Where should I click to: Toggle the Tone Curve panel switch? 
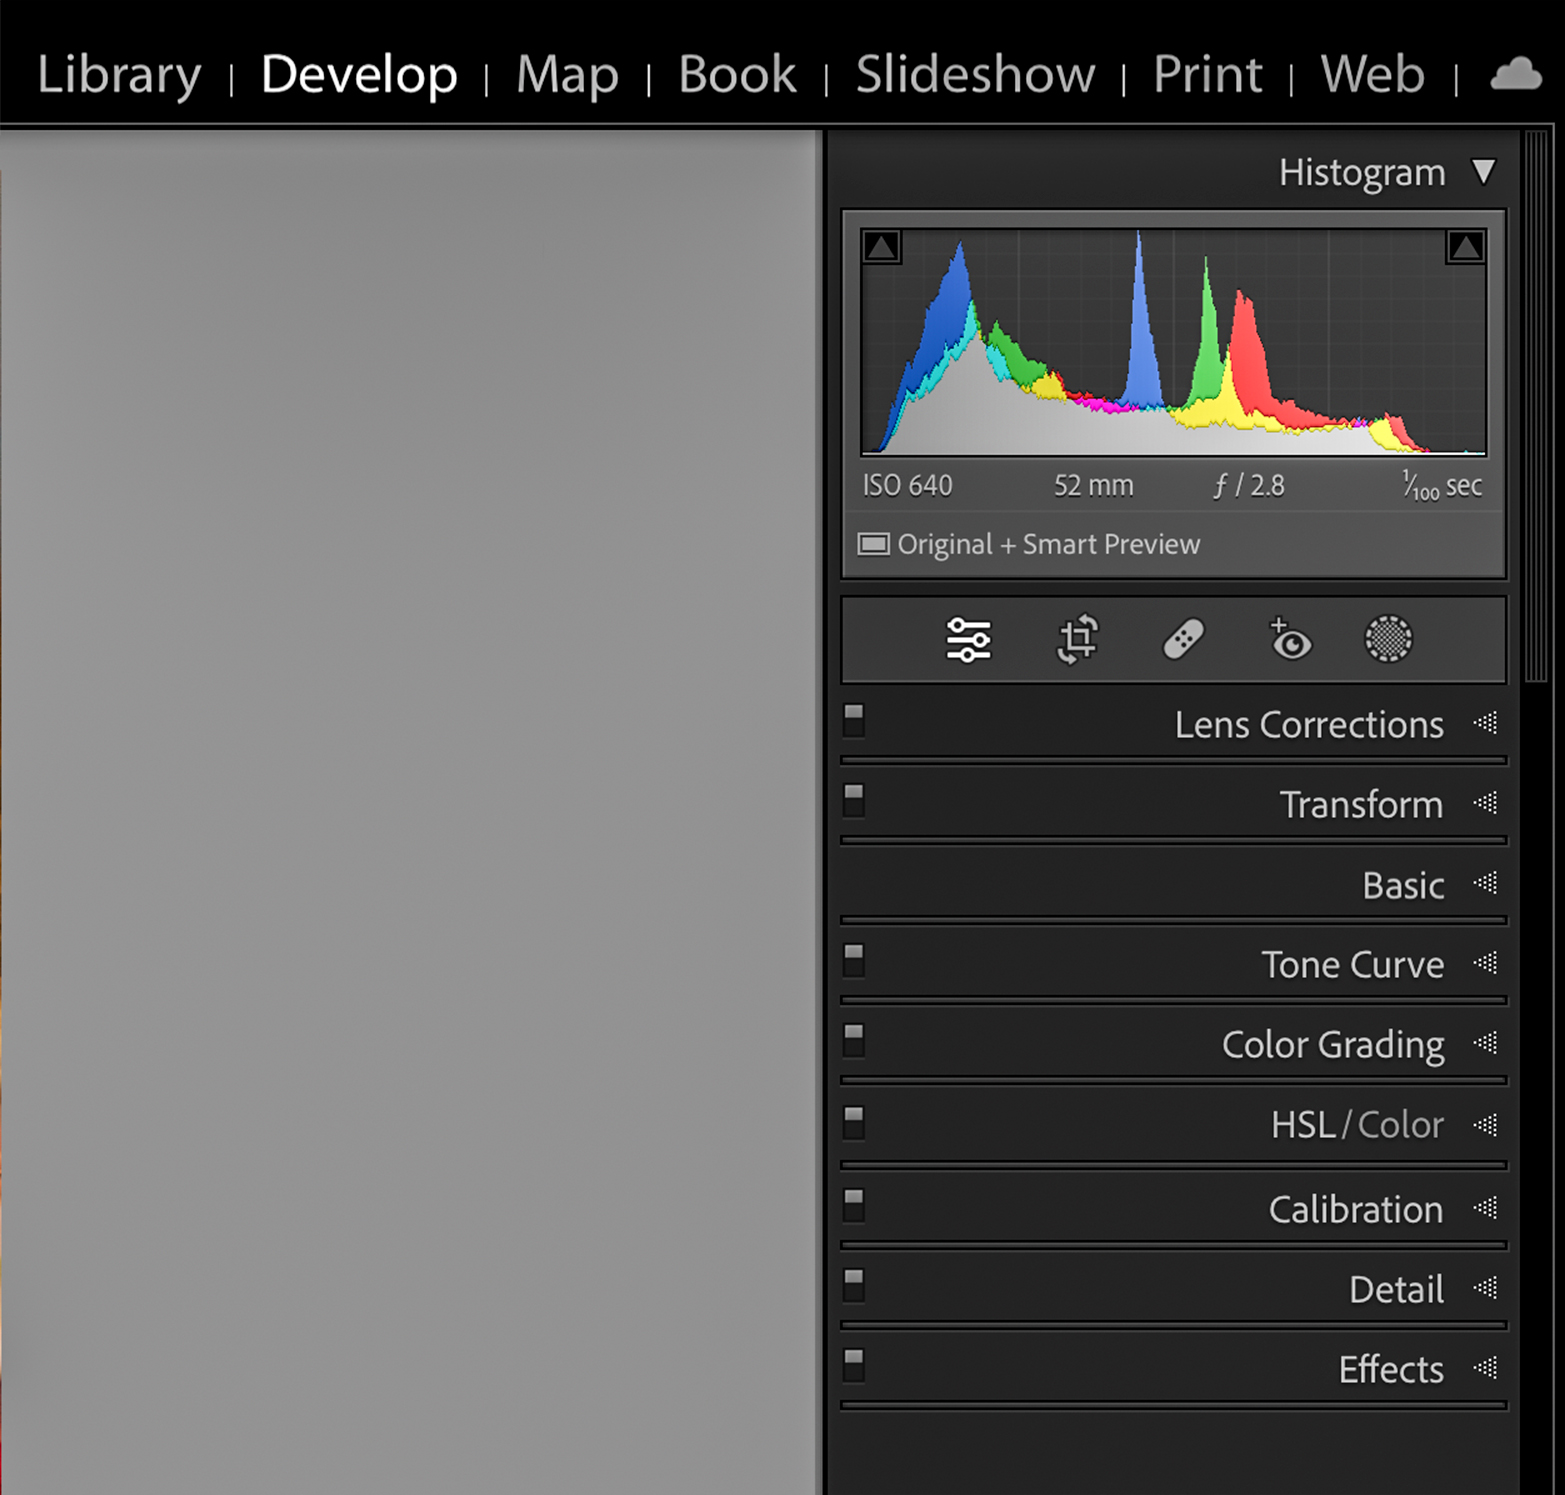tap(853, 960)
